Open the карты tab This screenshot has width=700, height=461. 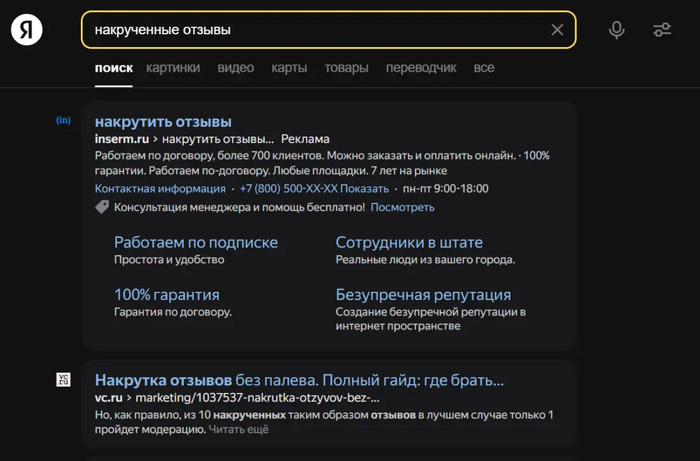click(x=289, y=68)
